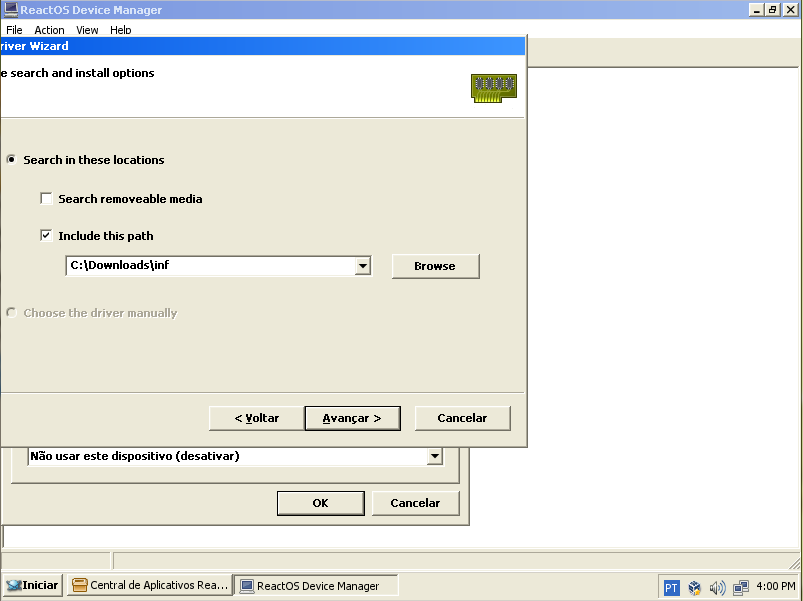The image size is (803, 601).
Task: Click ReactOS Device Manager taskbar button
Action: click(x=316, y=586)
